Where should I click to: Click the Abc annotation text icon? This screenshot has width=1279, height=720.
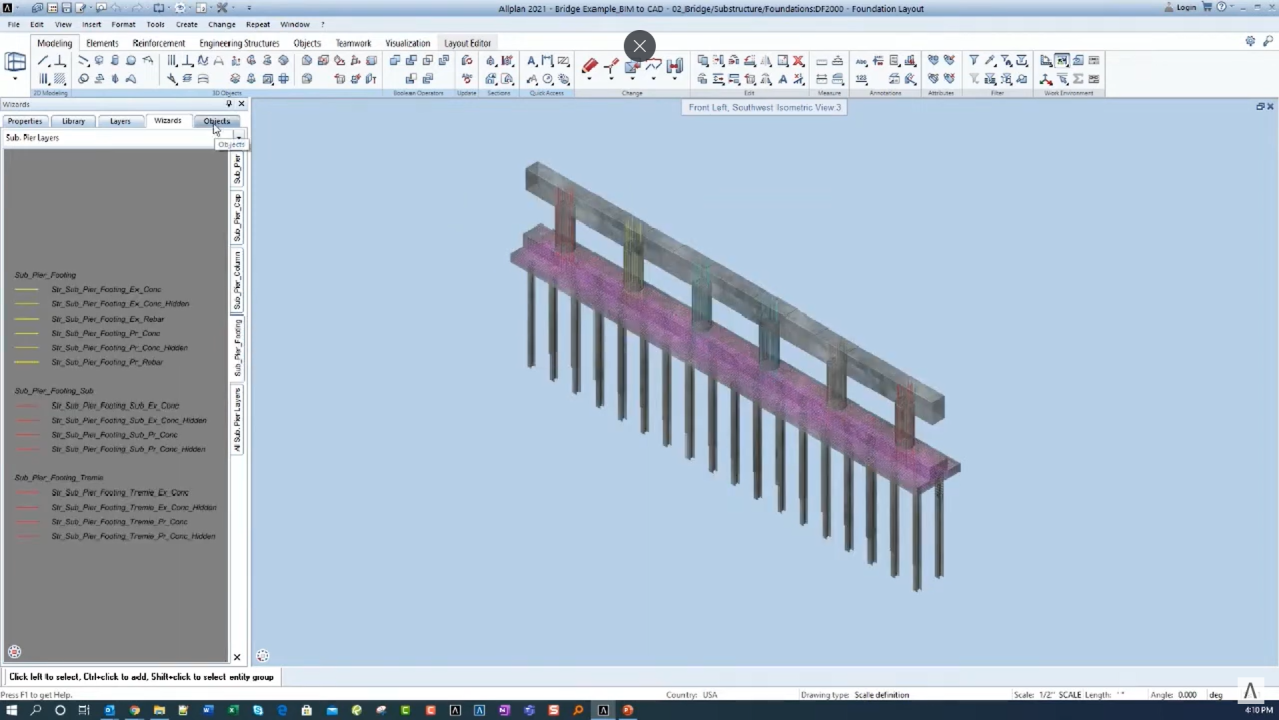862,61
